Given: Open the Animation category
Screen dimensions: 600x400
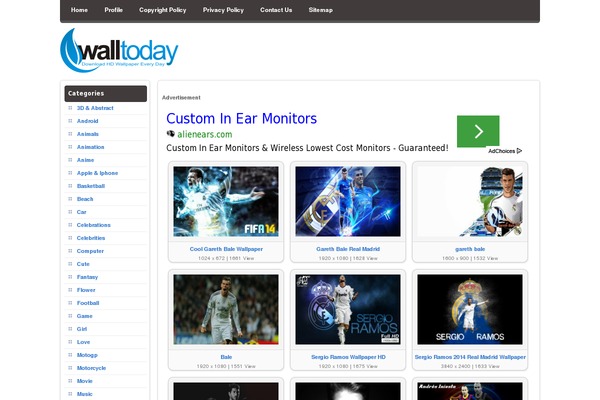Looking at the screenshot, I should (x=90, y=147).
